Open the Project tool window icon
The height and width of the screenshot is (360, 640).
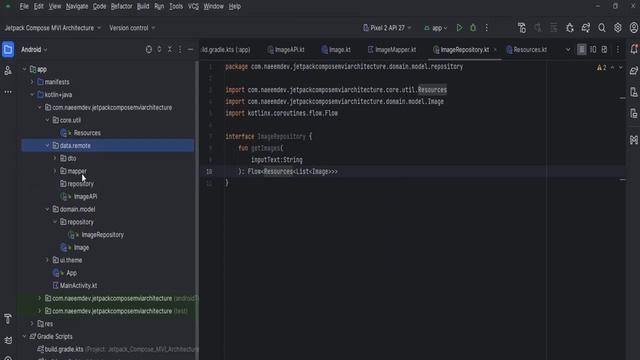8,49
